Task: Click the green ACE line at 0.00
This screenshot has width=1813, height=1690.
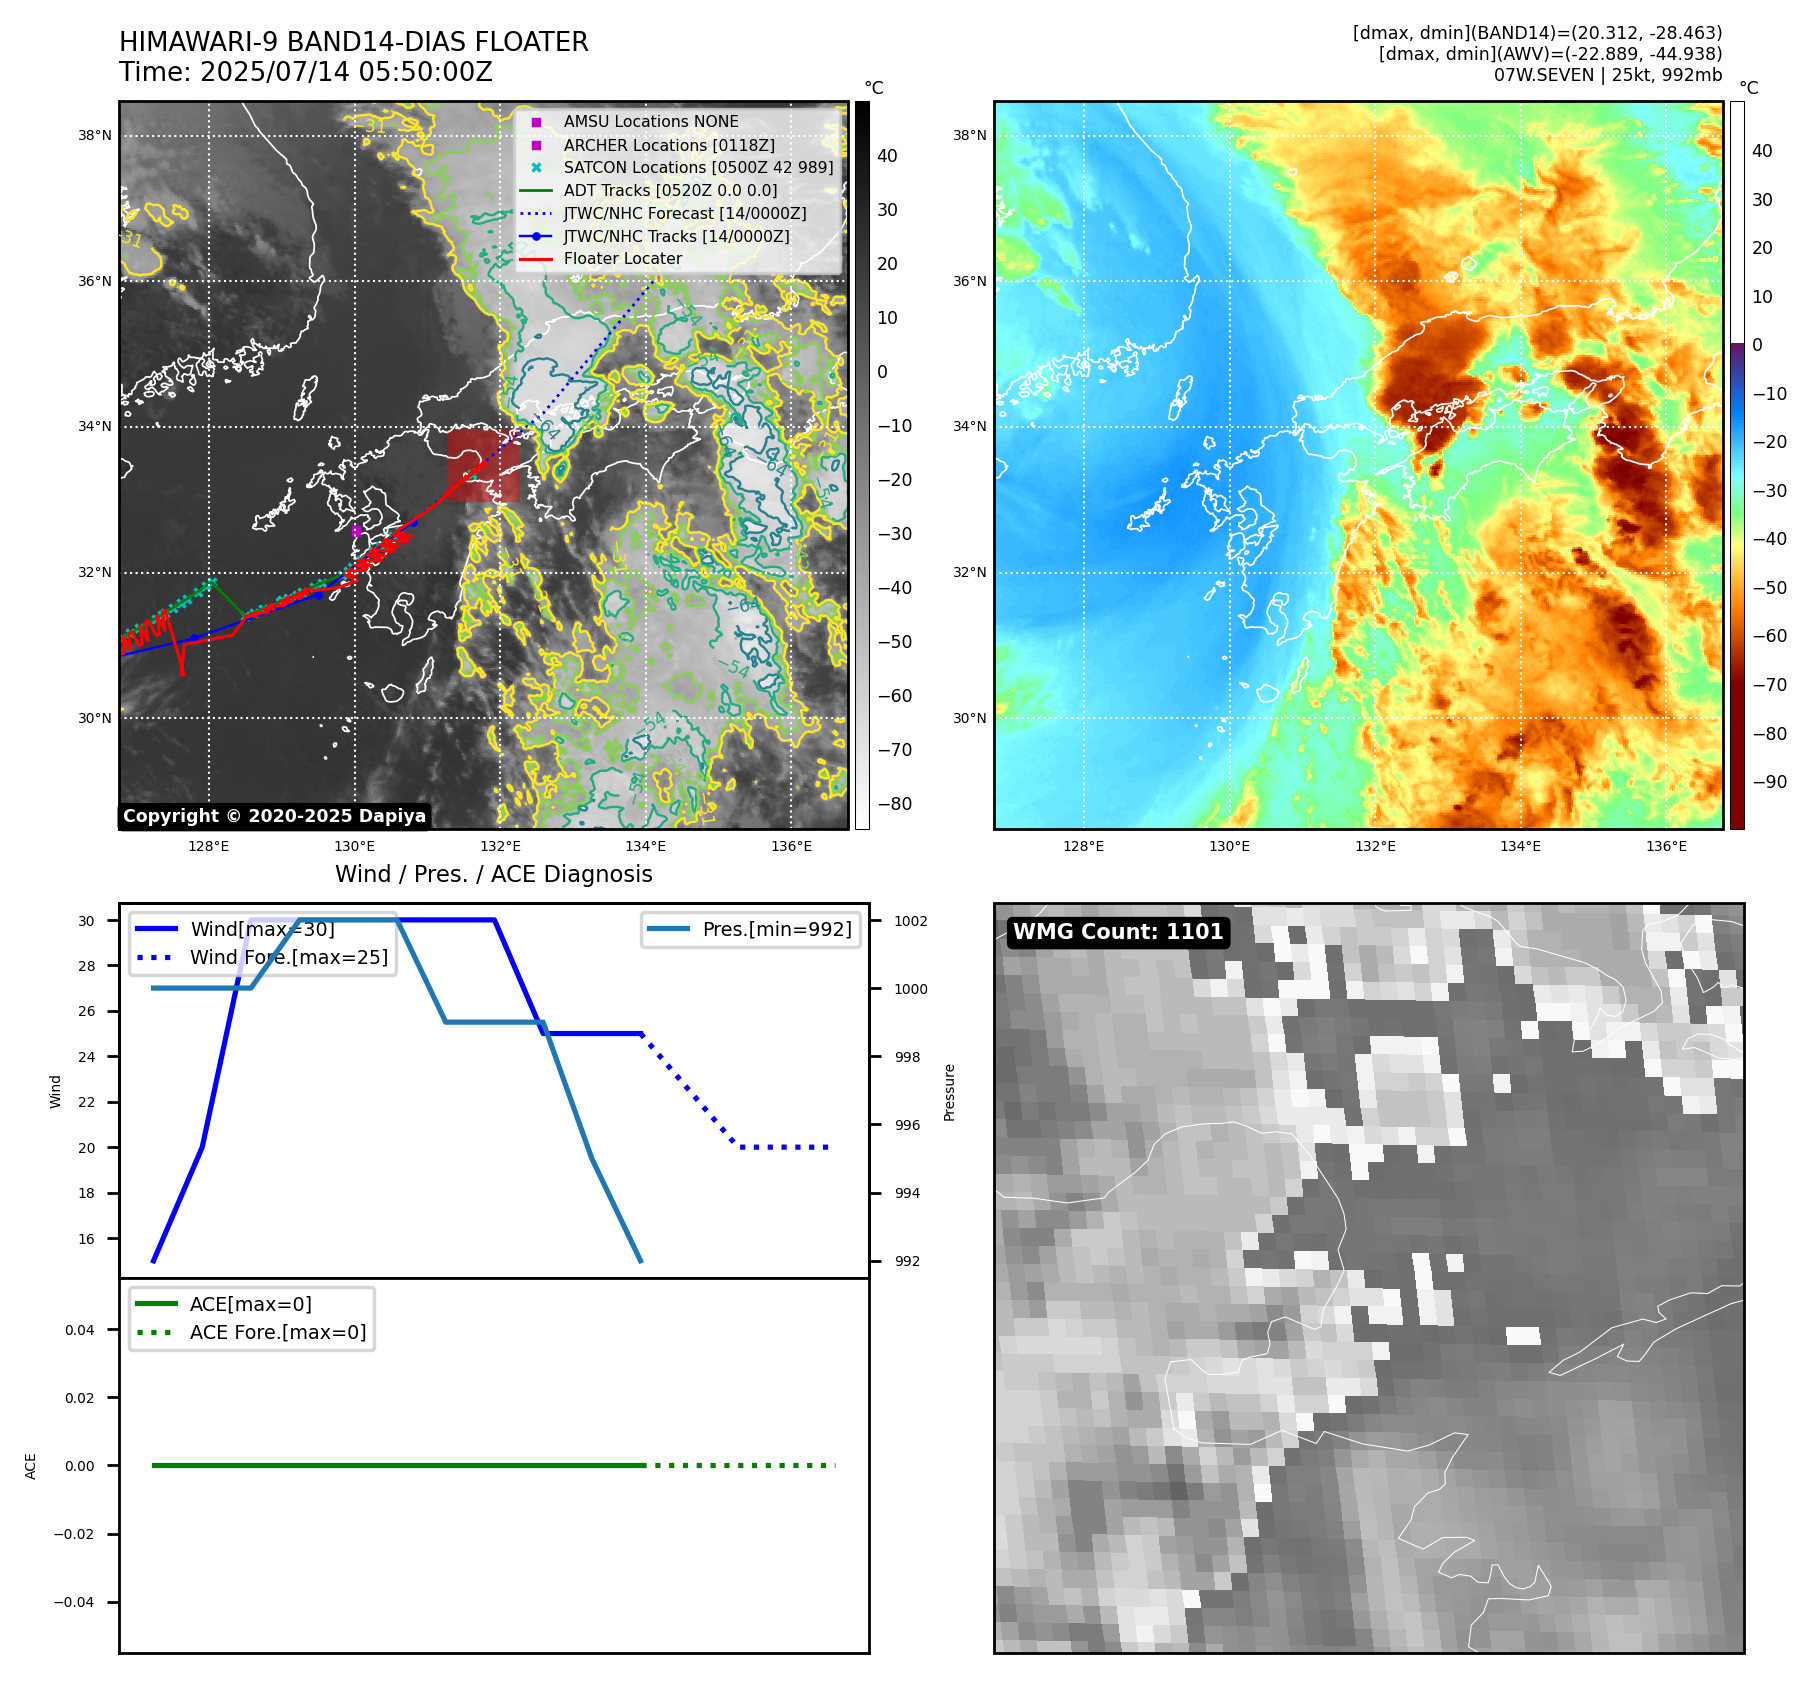Action: (x=398, y=1465)
